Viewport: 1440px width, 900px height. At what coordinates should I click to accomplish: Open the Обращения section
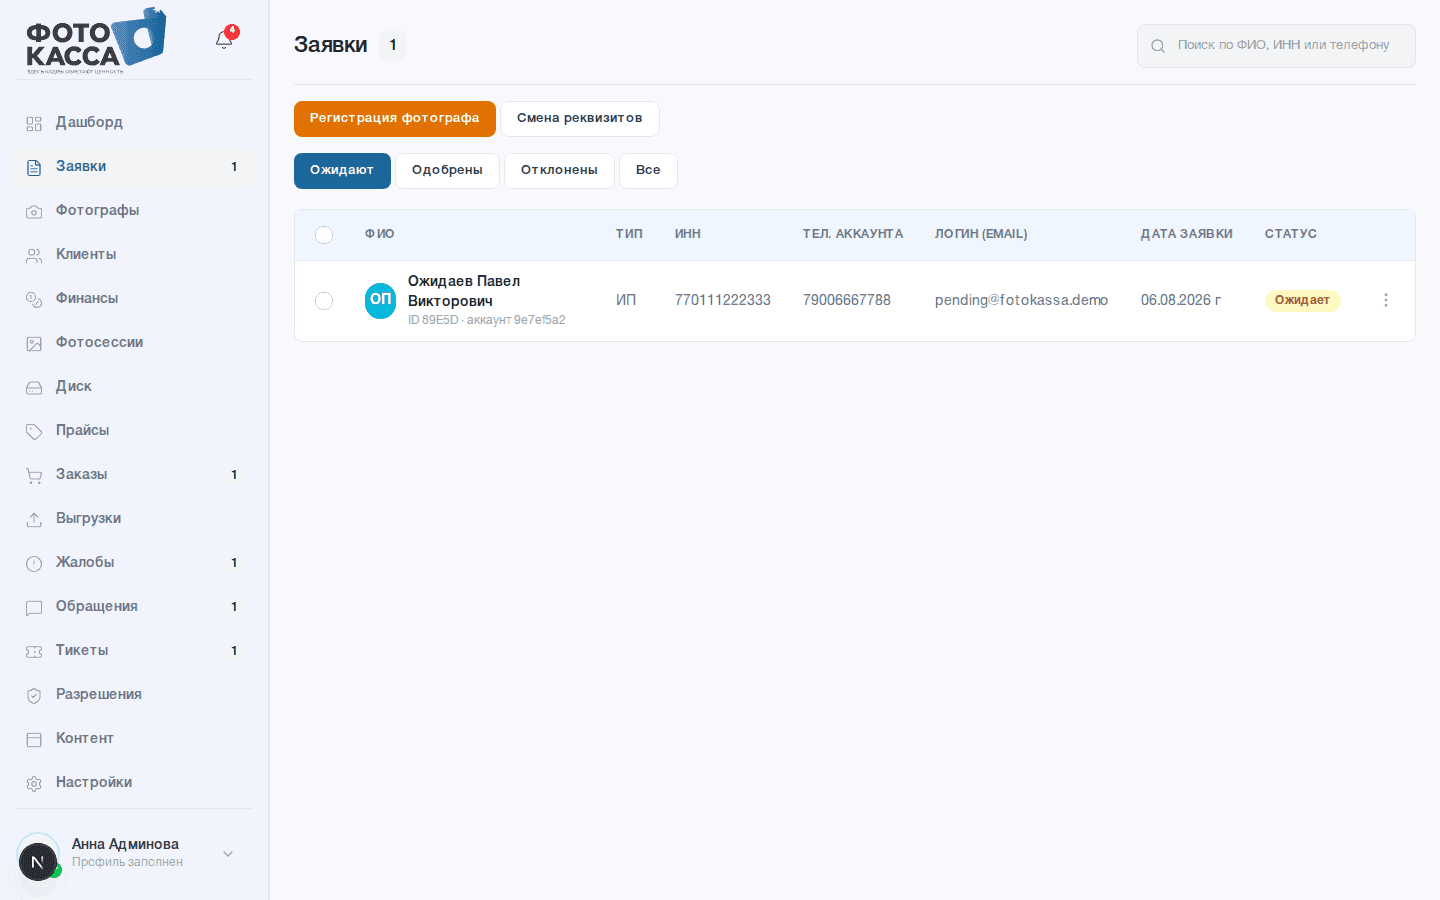(x=134, y=606)
